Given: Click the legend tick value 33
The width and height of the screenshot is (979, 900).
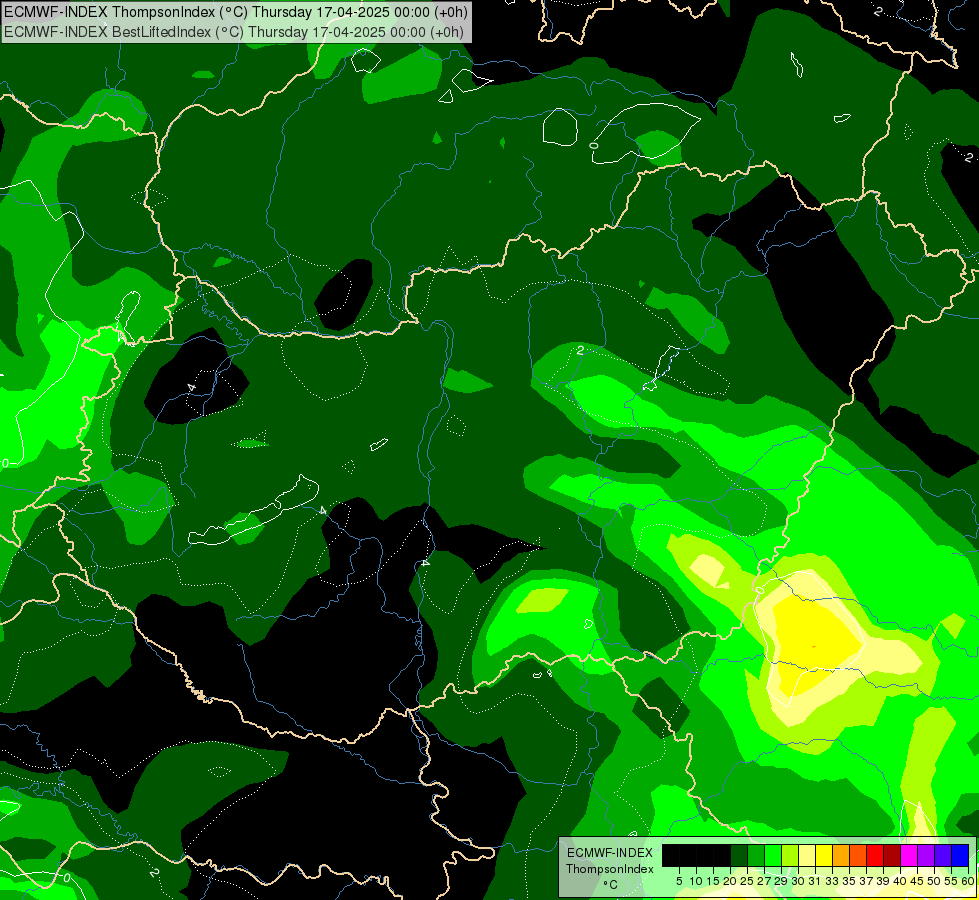Looking at the screenshot, I should point(832,881).
